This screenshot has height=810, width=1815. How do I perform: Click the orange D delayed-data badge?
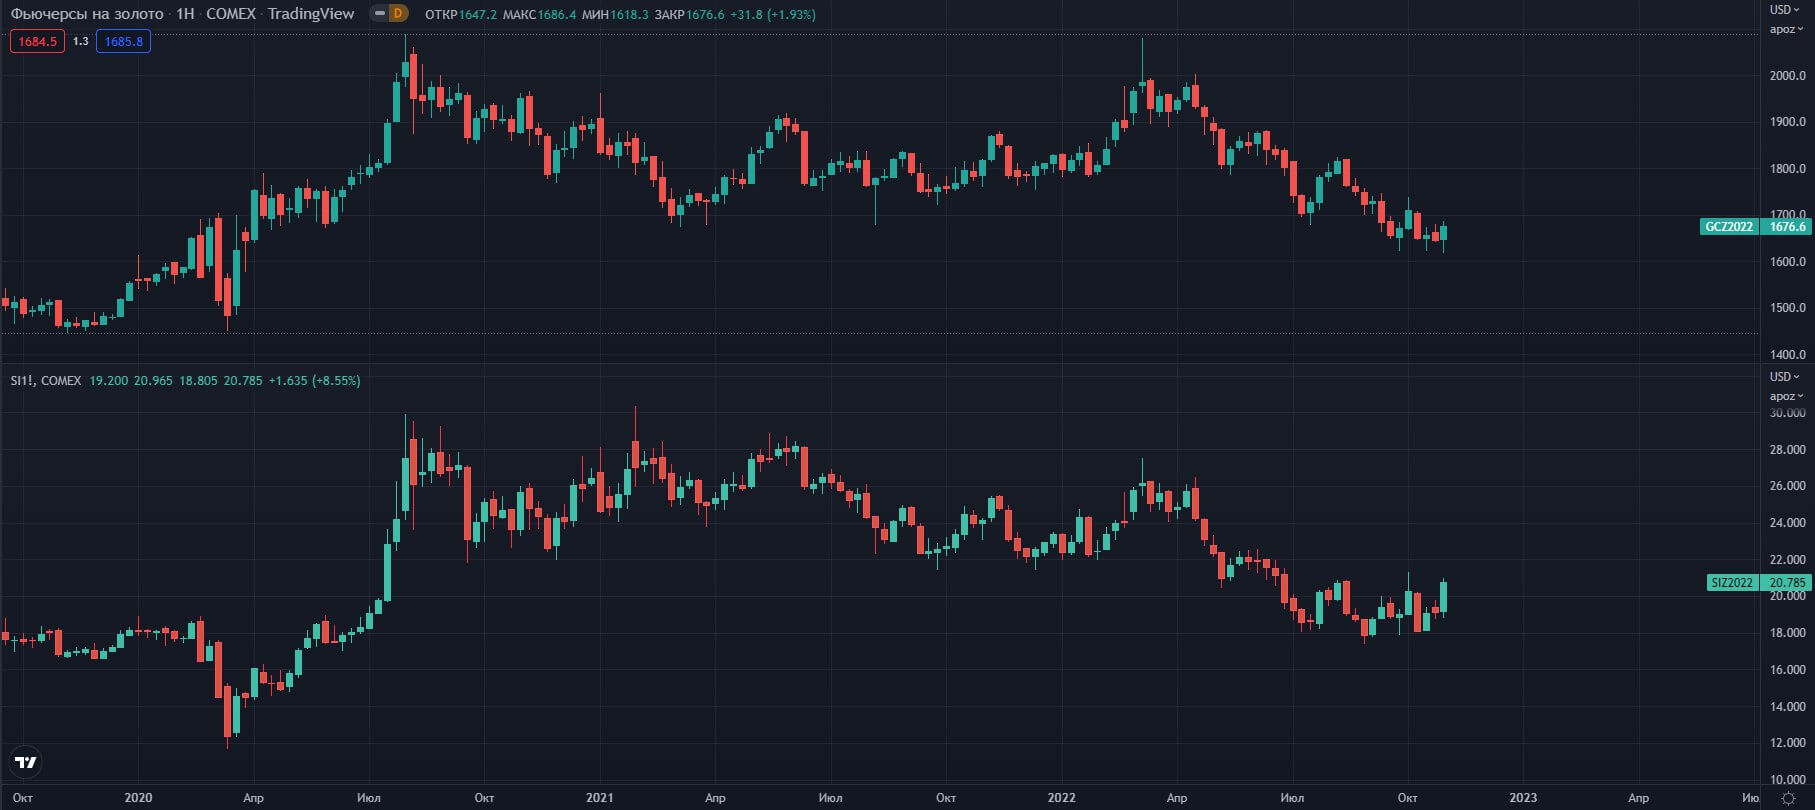tap(398, 14)
